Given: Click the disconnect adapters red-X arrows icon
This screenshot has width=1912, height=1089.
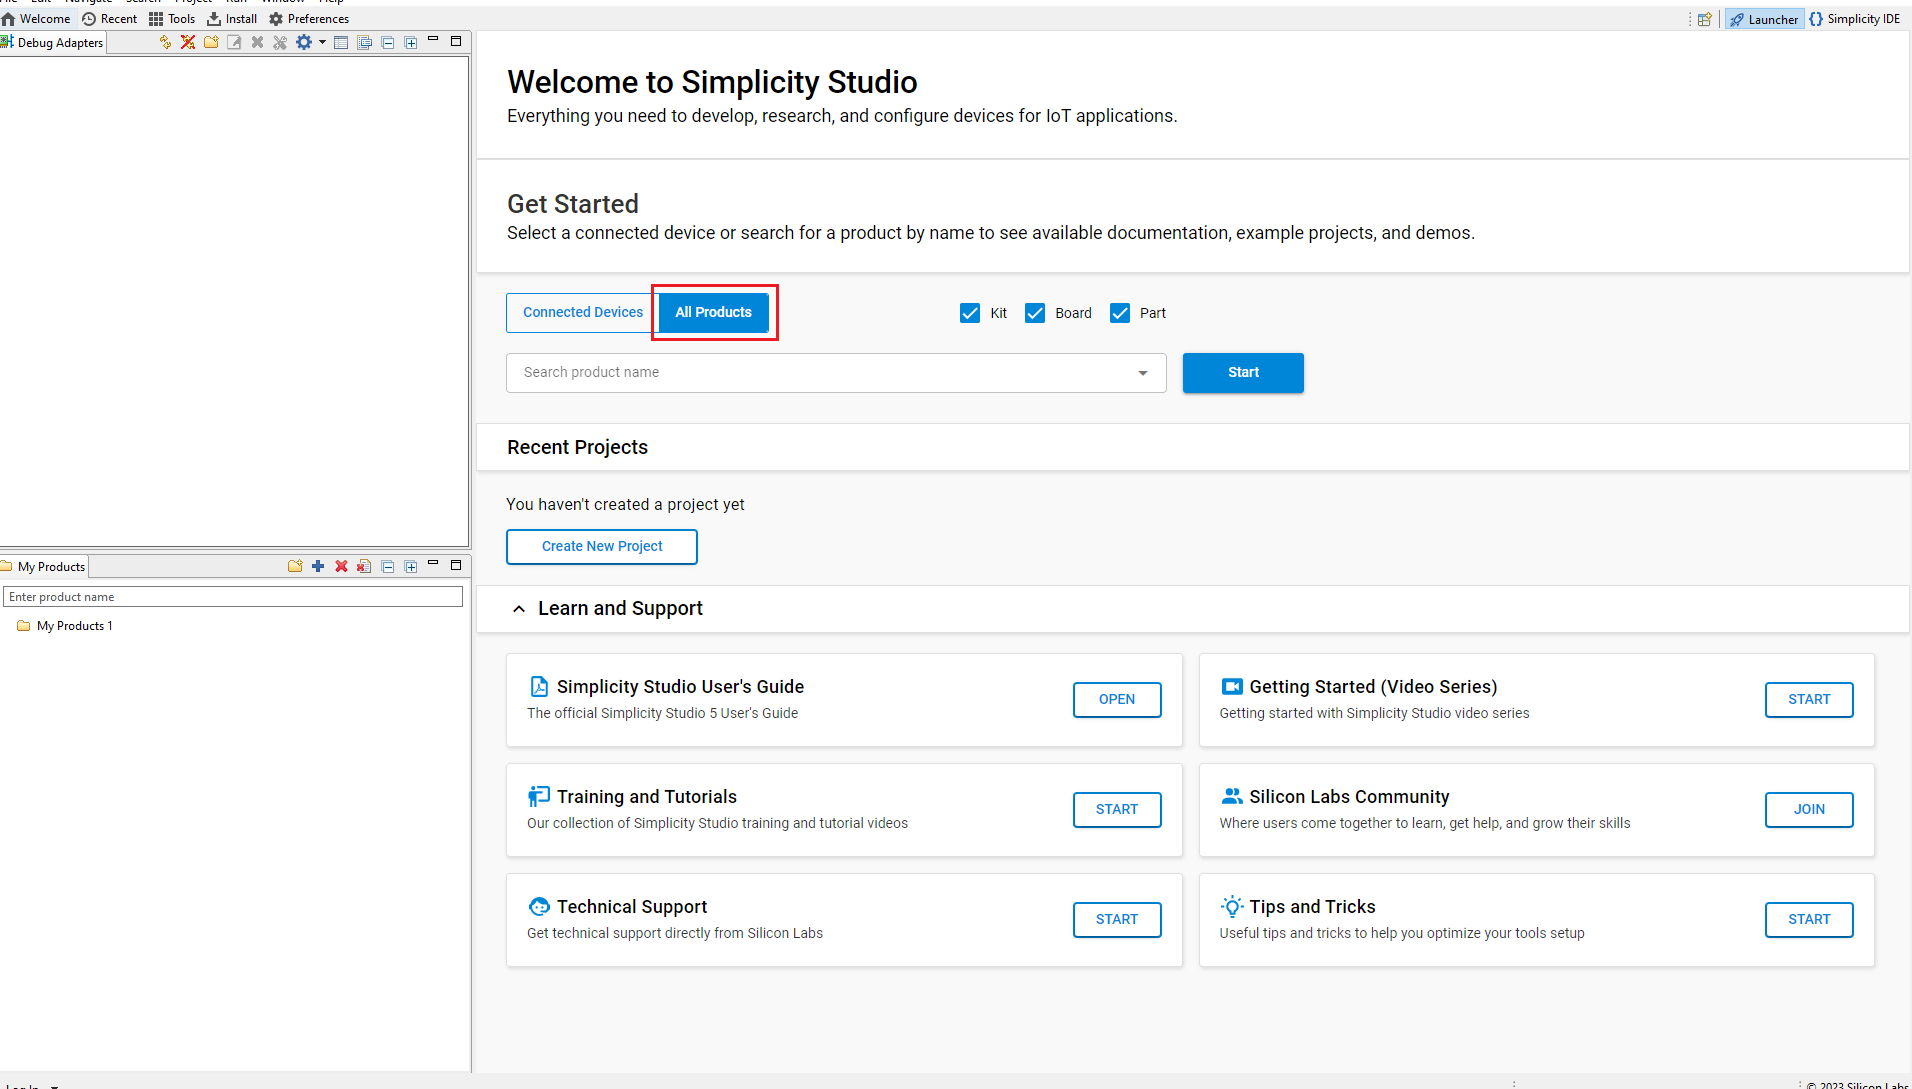Looking at the screenshot, I should click(188, 42).
